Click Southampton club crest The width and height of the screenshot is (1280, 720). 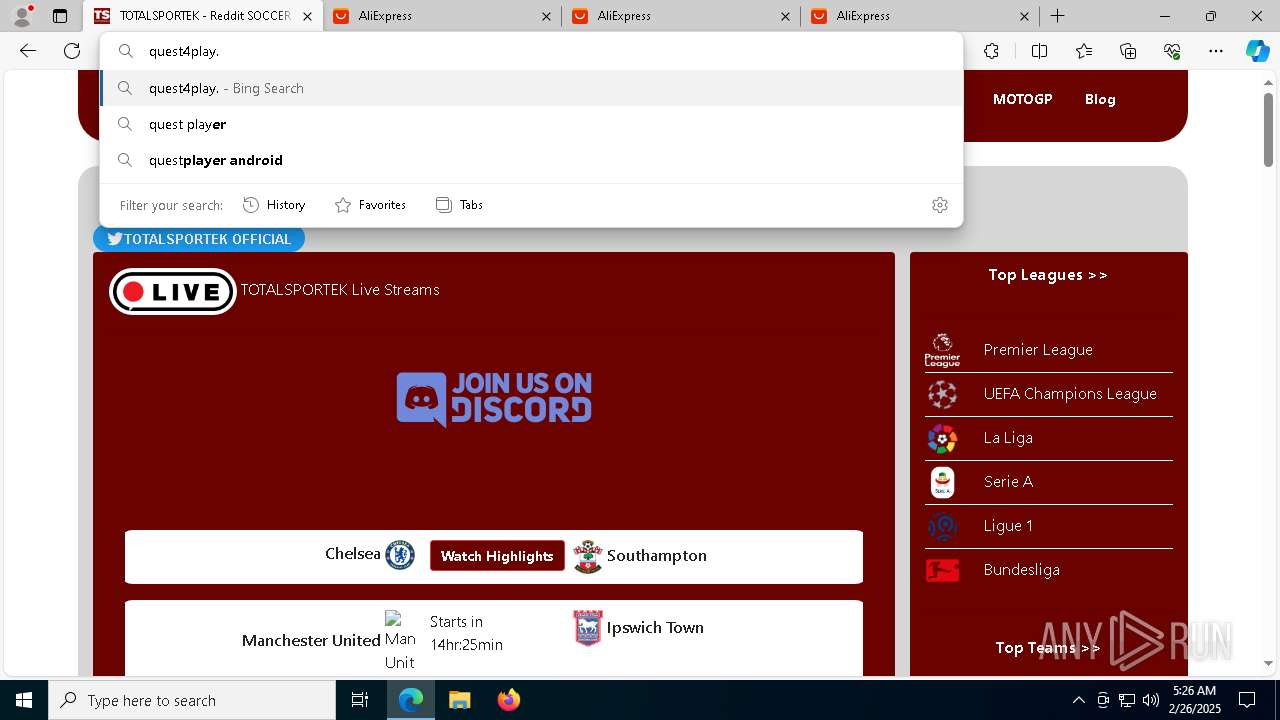[x=588, y=556]
